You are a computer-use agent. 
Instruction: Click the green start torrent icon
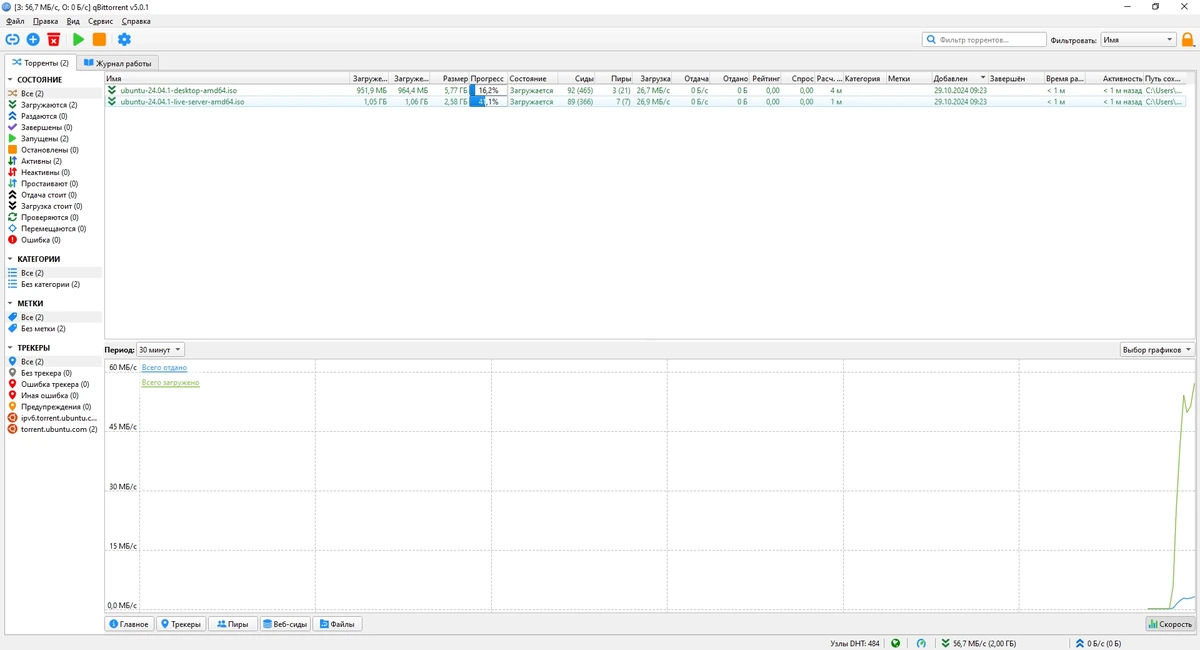78,39
